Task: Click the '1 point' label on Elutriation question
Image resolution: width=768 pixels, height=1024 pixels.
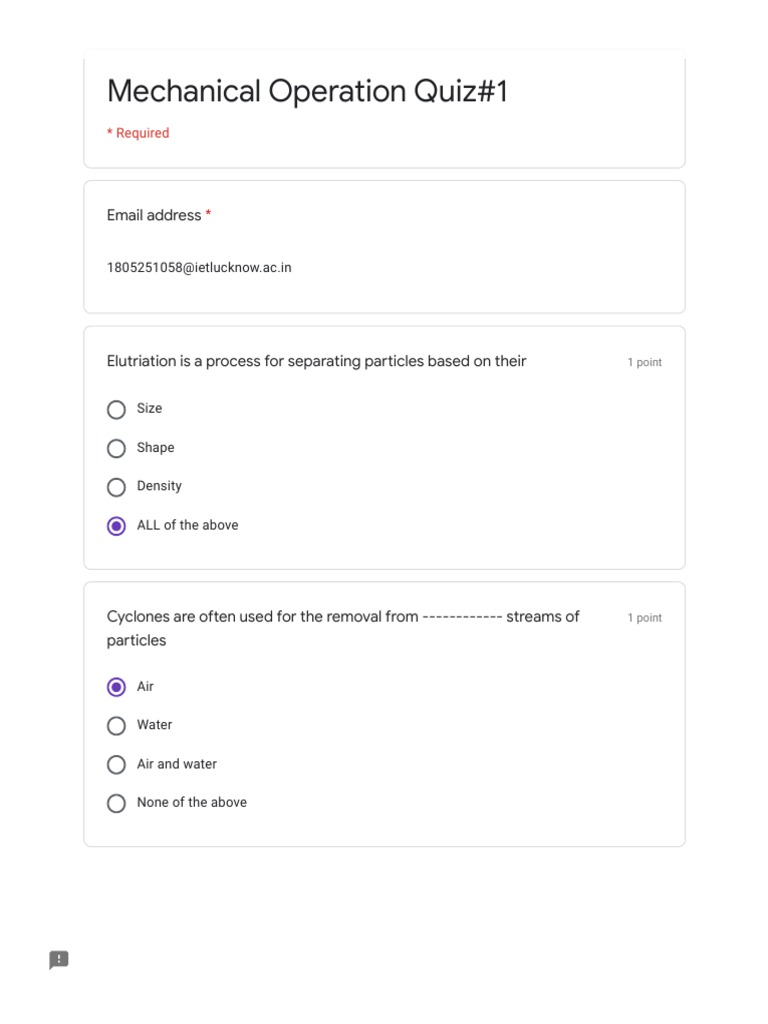Action: pyautogui.click(x=644, y=363)
